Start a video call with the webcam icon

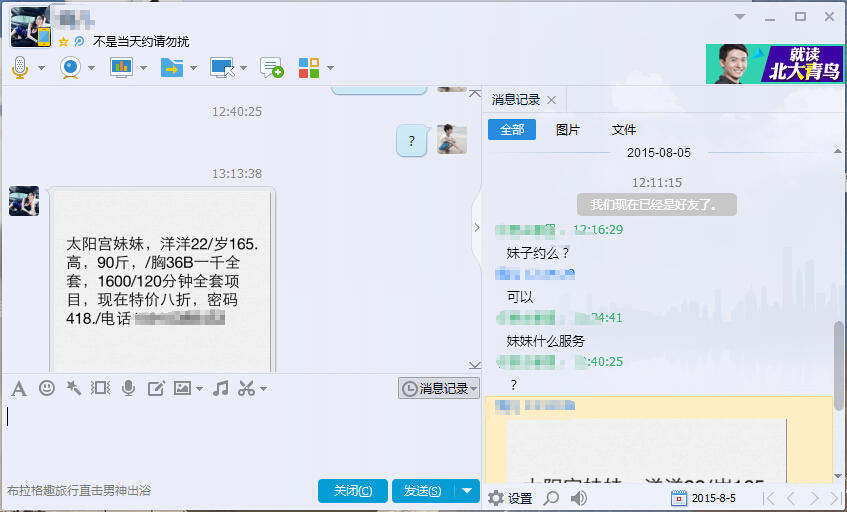click(70, 68)
